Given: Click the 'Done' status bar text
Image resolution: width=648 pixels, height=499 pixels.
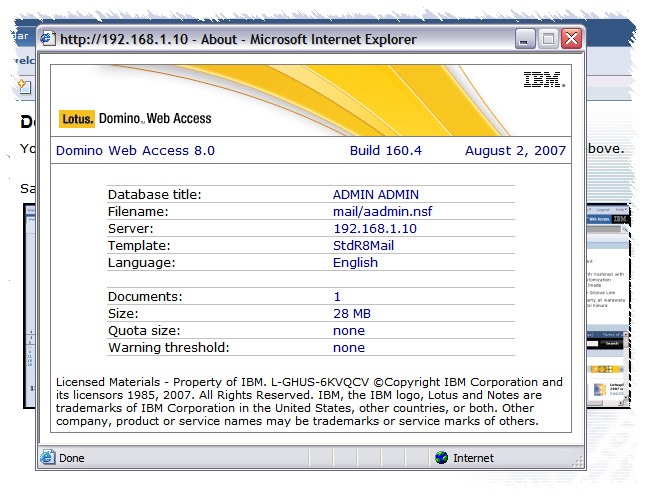Looking at the screenshot, I should (71, 458).
